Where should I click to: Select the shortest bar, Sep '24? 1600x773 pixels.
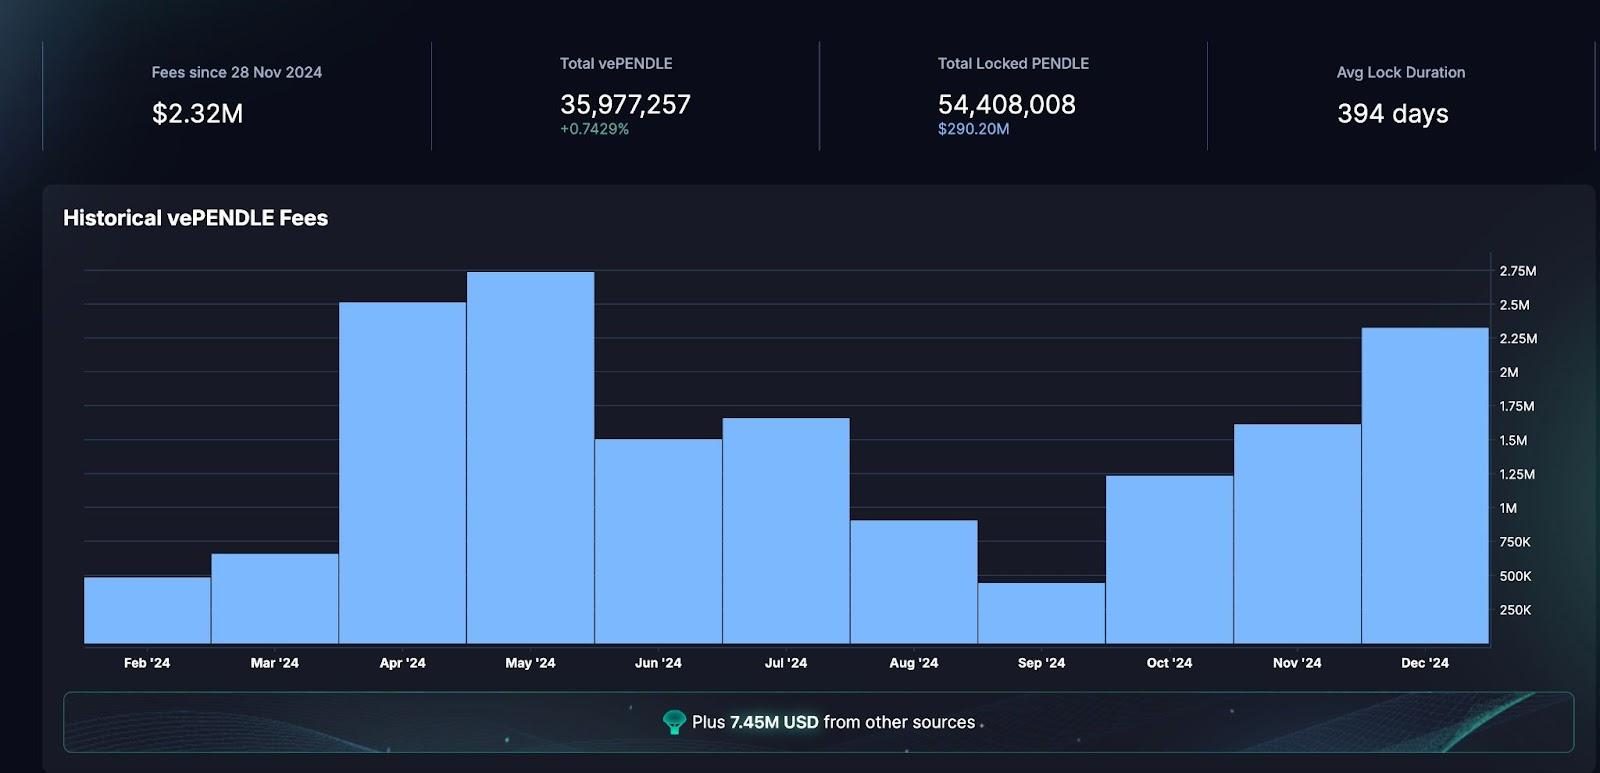(x=1041, y=613)
